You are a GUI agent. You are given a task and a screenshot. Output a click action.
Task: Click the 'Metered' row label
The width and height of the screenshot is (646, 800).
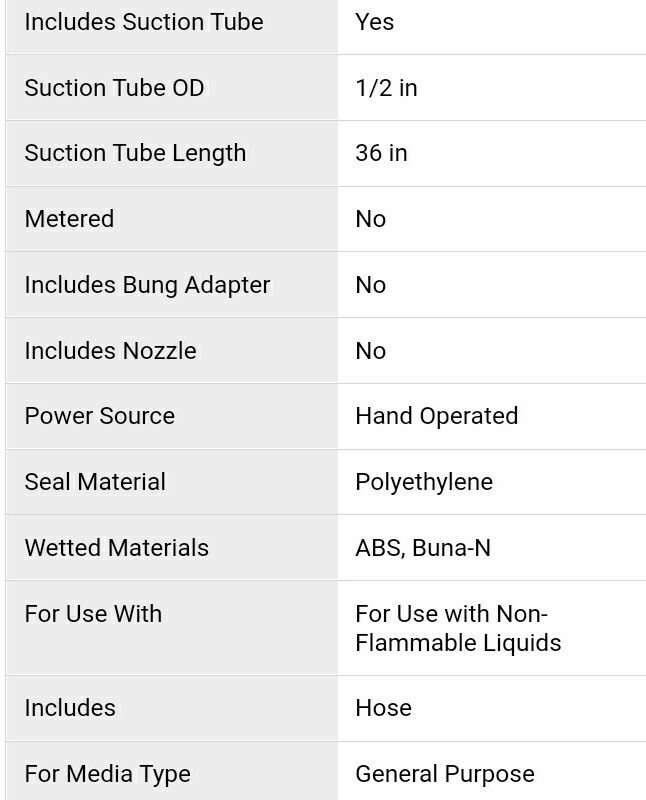69,219
